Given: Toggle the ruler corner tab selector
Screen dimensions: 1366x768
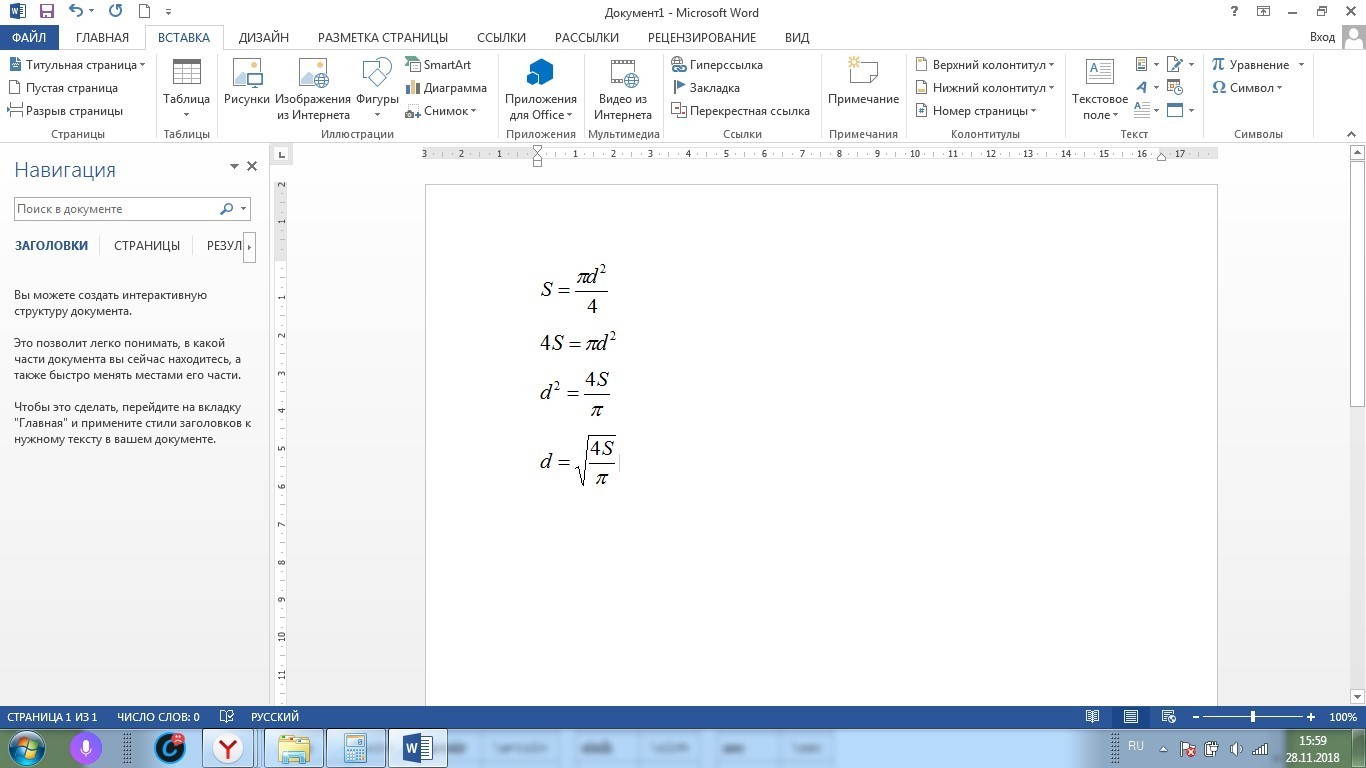Looking at the screenshot, I should pyautogui.click(x=282, y=154).
